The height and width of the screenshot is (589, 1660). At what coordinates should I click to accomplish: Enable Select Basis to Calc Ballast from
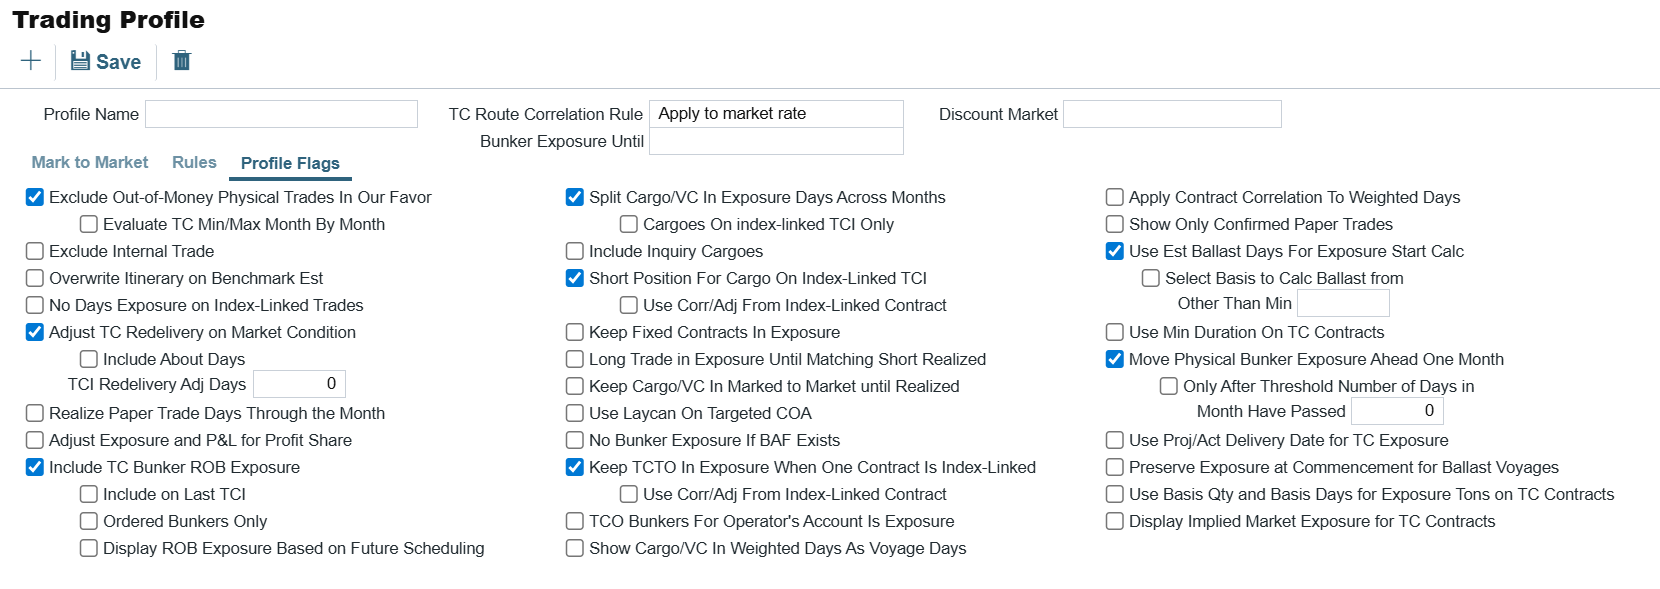[1151, 278]
